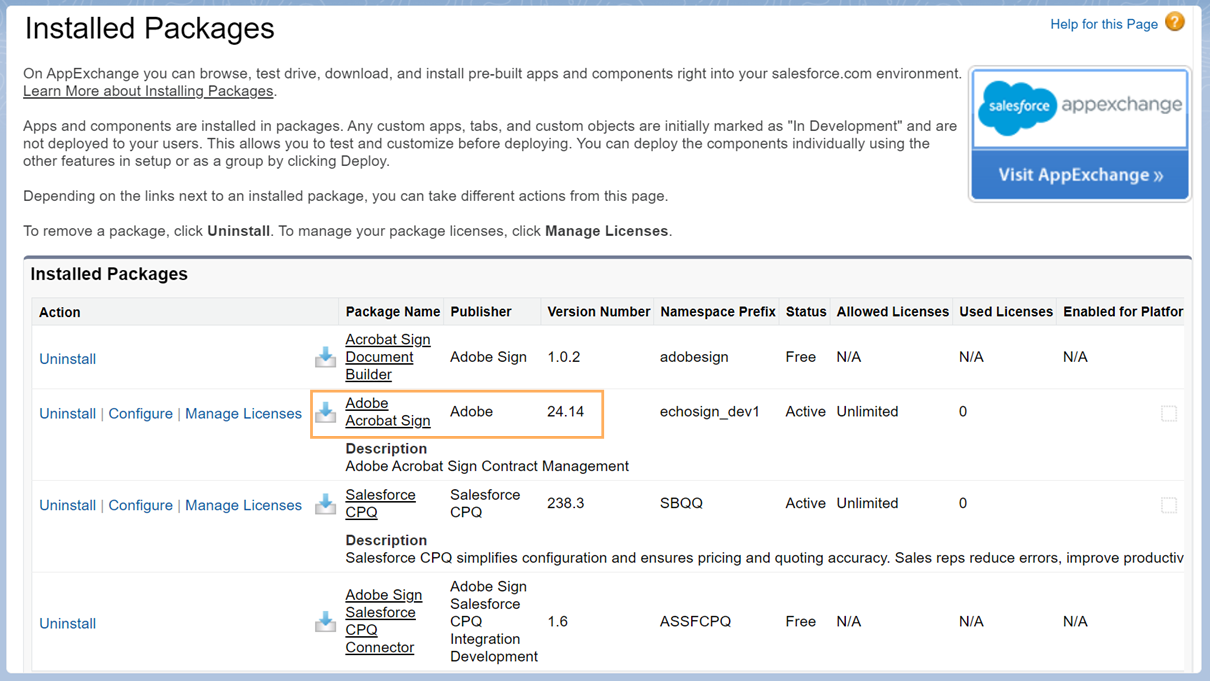
Task: Click the Version Number column header
Action: click(x=598, y=312)
